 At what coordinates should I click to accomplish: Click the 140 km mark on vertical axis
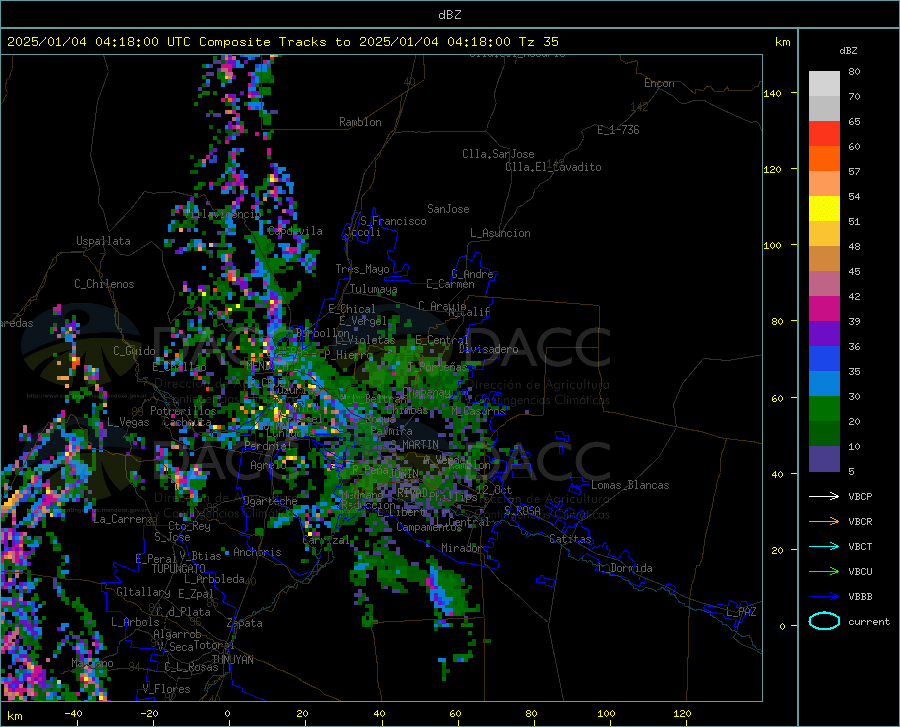772,94
